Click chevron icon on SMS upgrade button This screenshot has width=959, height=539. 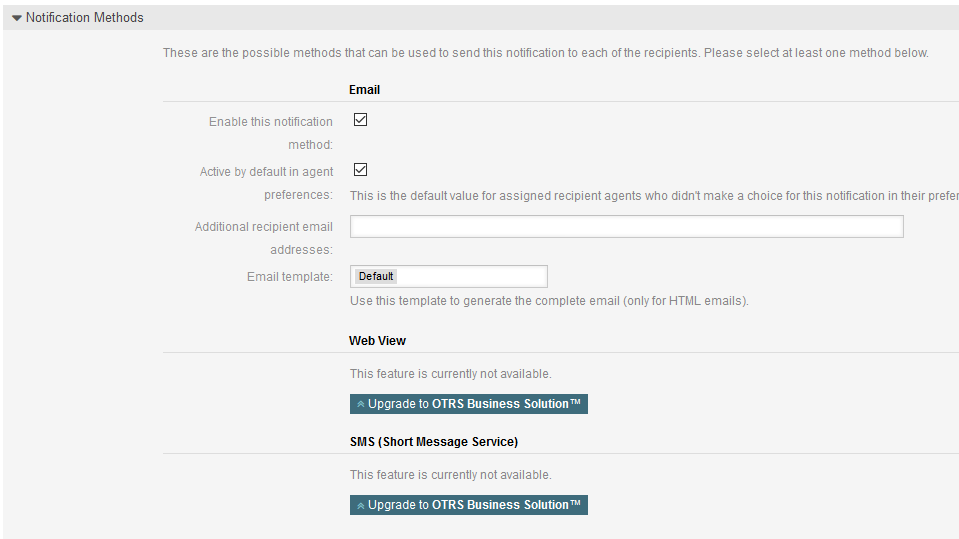click(x=360, y=506)
